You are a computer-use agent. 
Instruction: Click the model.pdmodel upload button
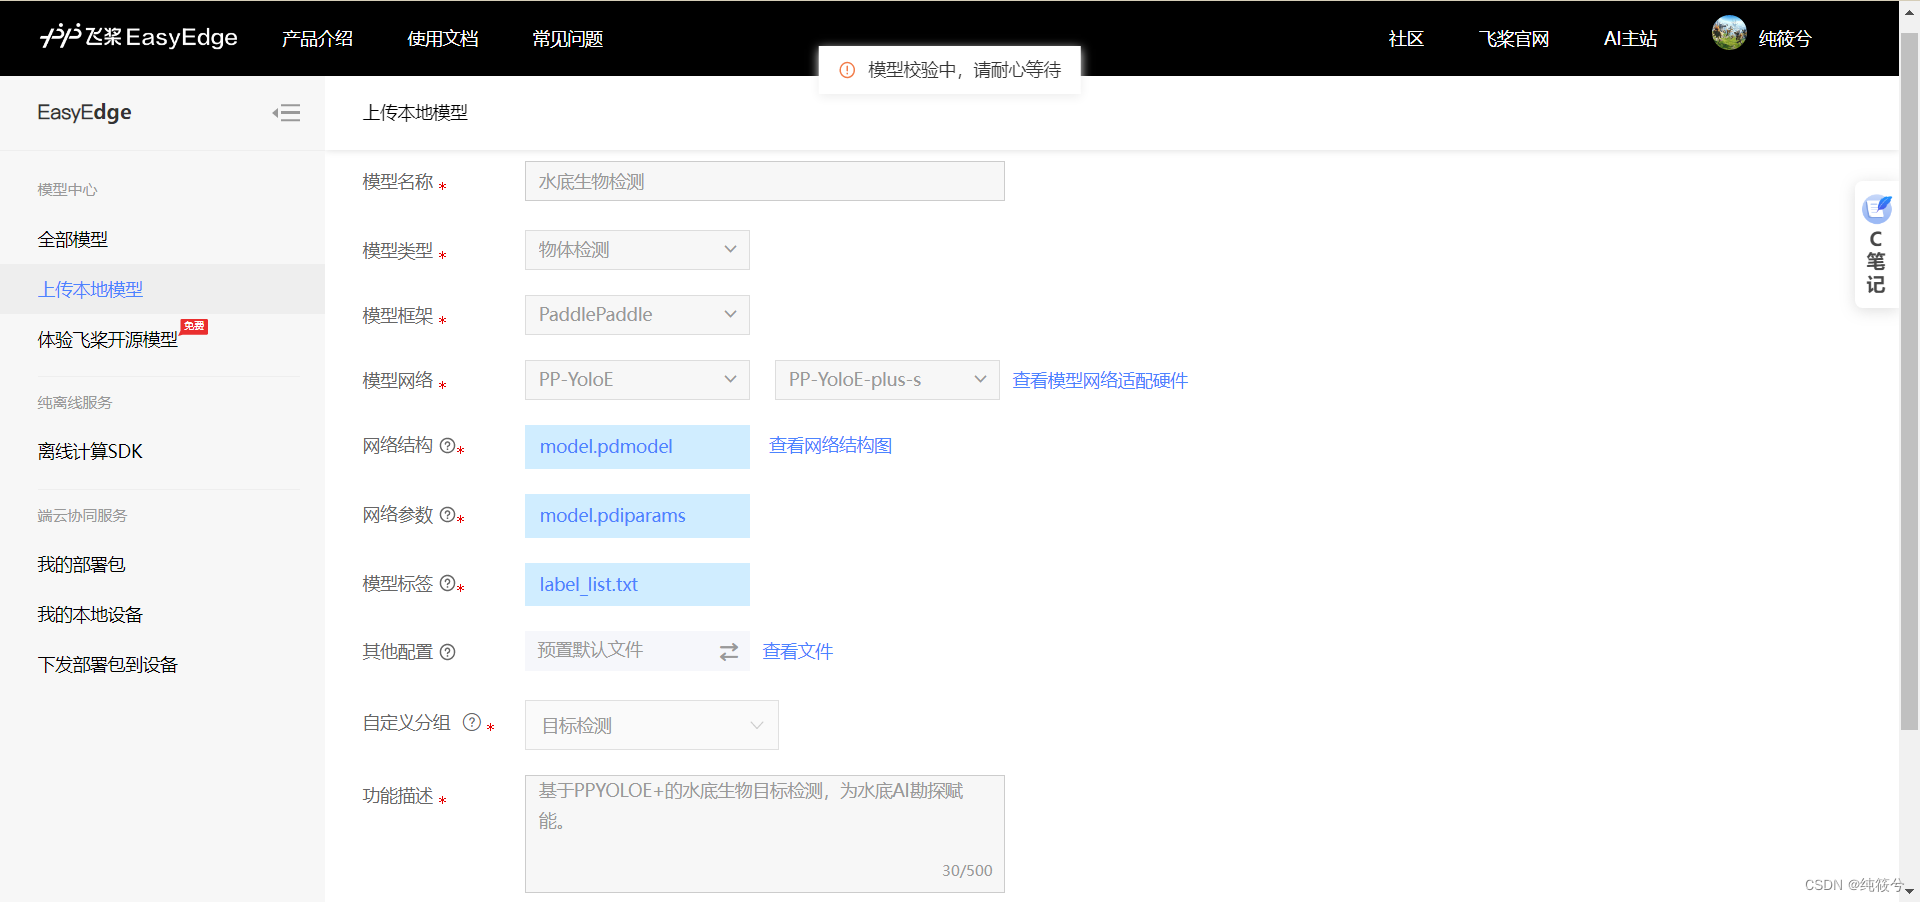pos(637,446)
